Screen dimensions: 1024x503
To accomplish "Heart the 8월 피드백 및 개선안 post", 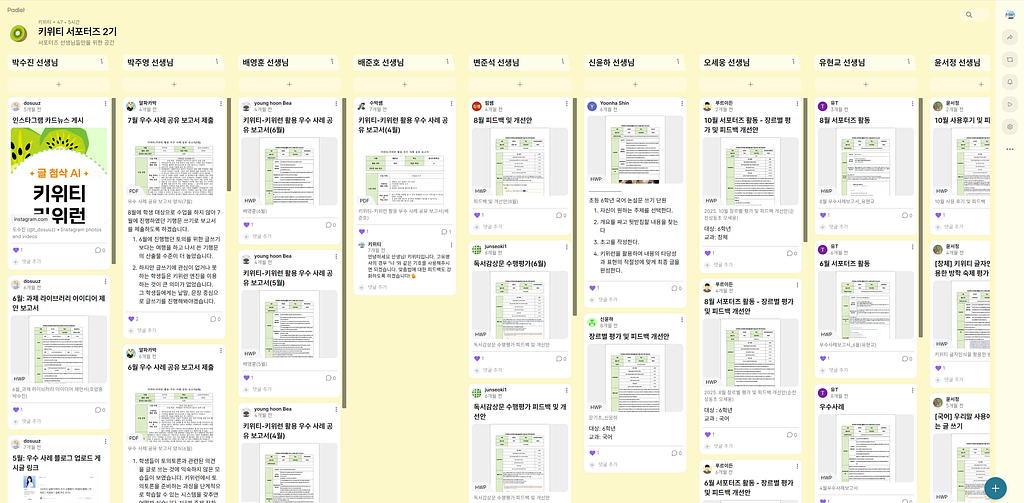I will 476,215.
